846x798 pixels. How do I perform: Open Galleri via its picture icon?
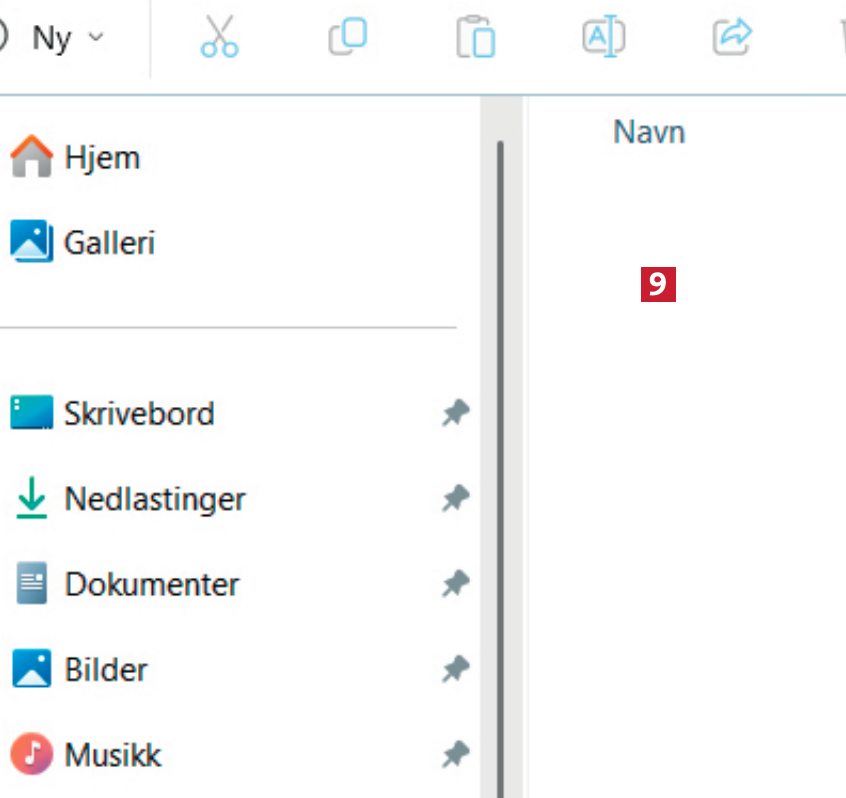pyautogui.click(x=31, y=242)
